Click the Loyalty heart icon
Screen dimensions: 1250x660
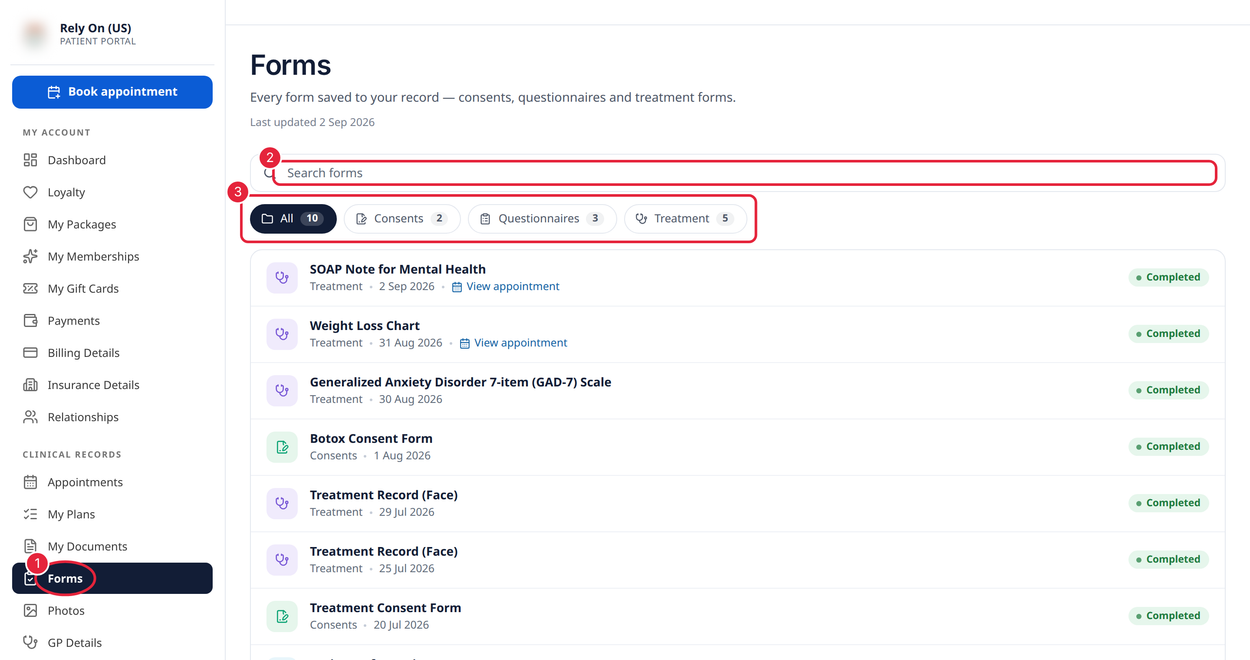30,192
